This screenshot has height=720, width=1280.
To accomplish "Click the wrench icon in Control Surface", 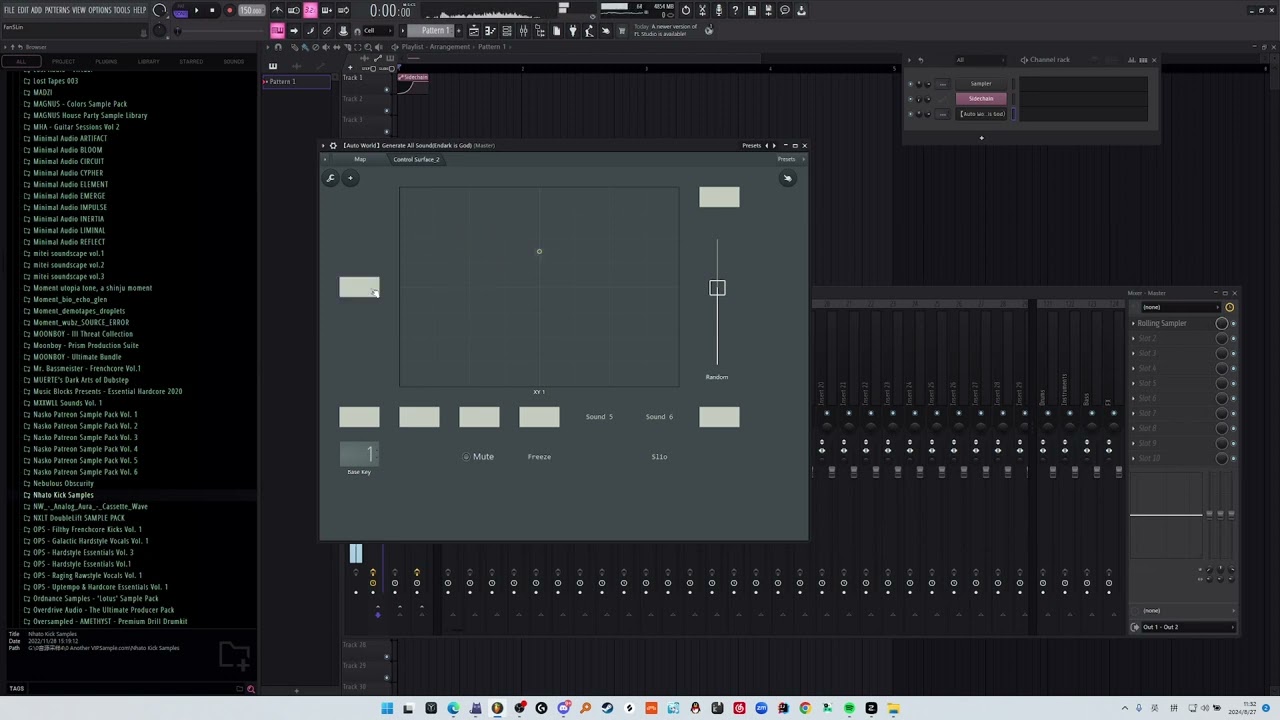I will pos(330,178).
